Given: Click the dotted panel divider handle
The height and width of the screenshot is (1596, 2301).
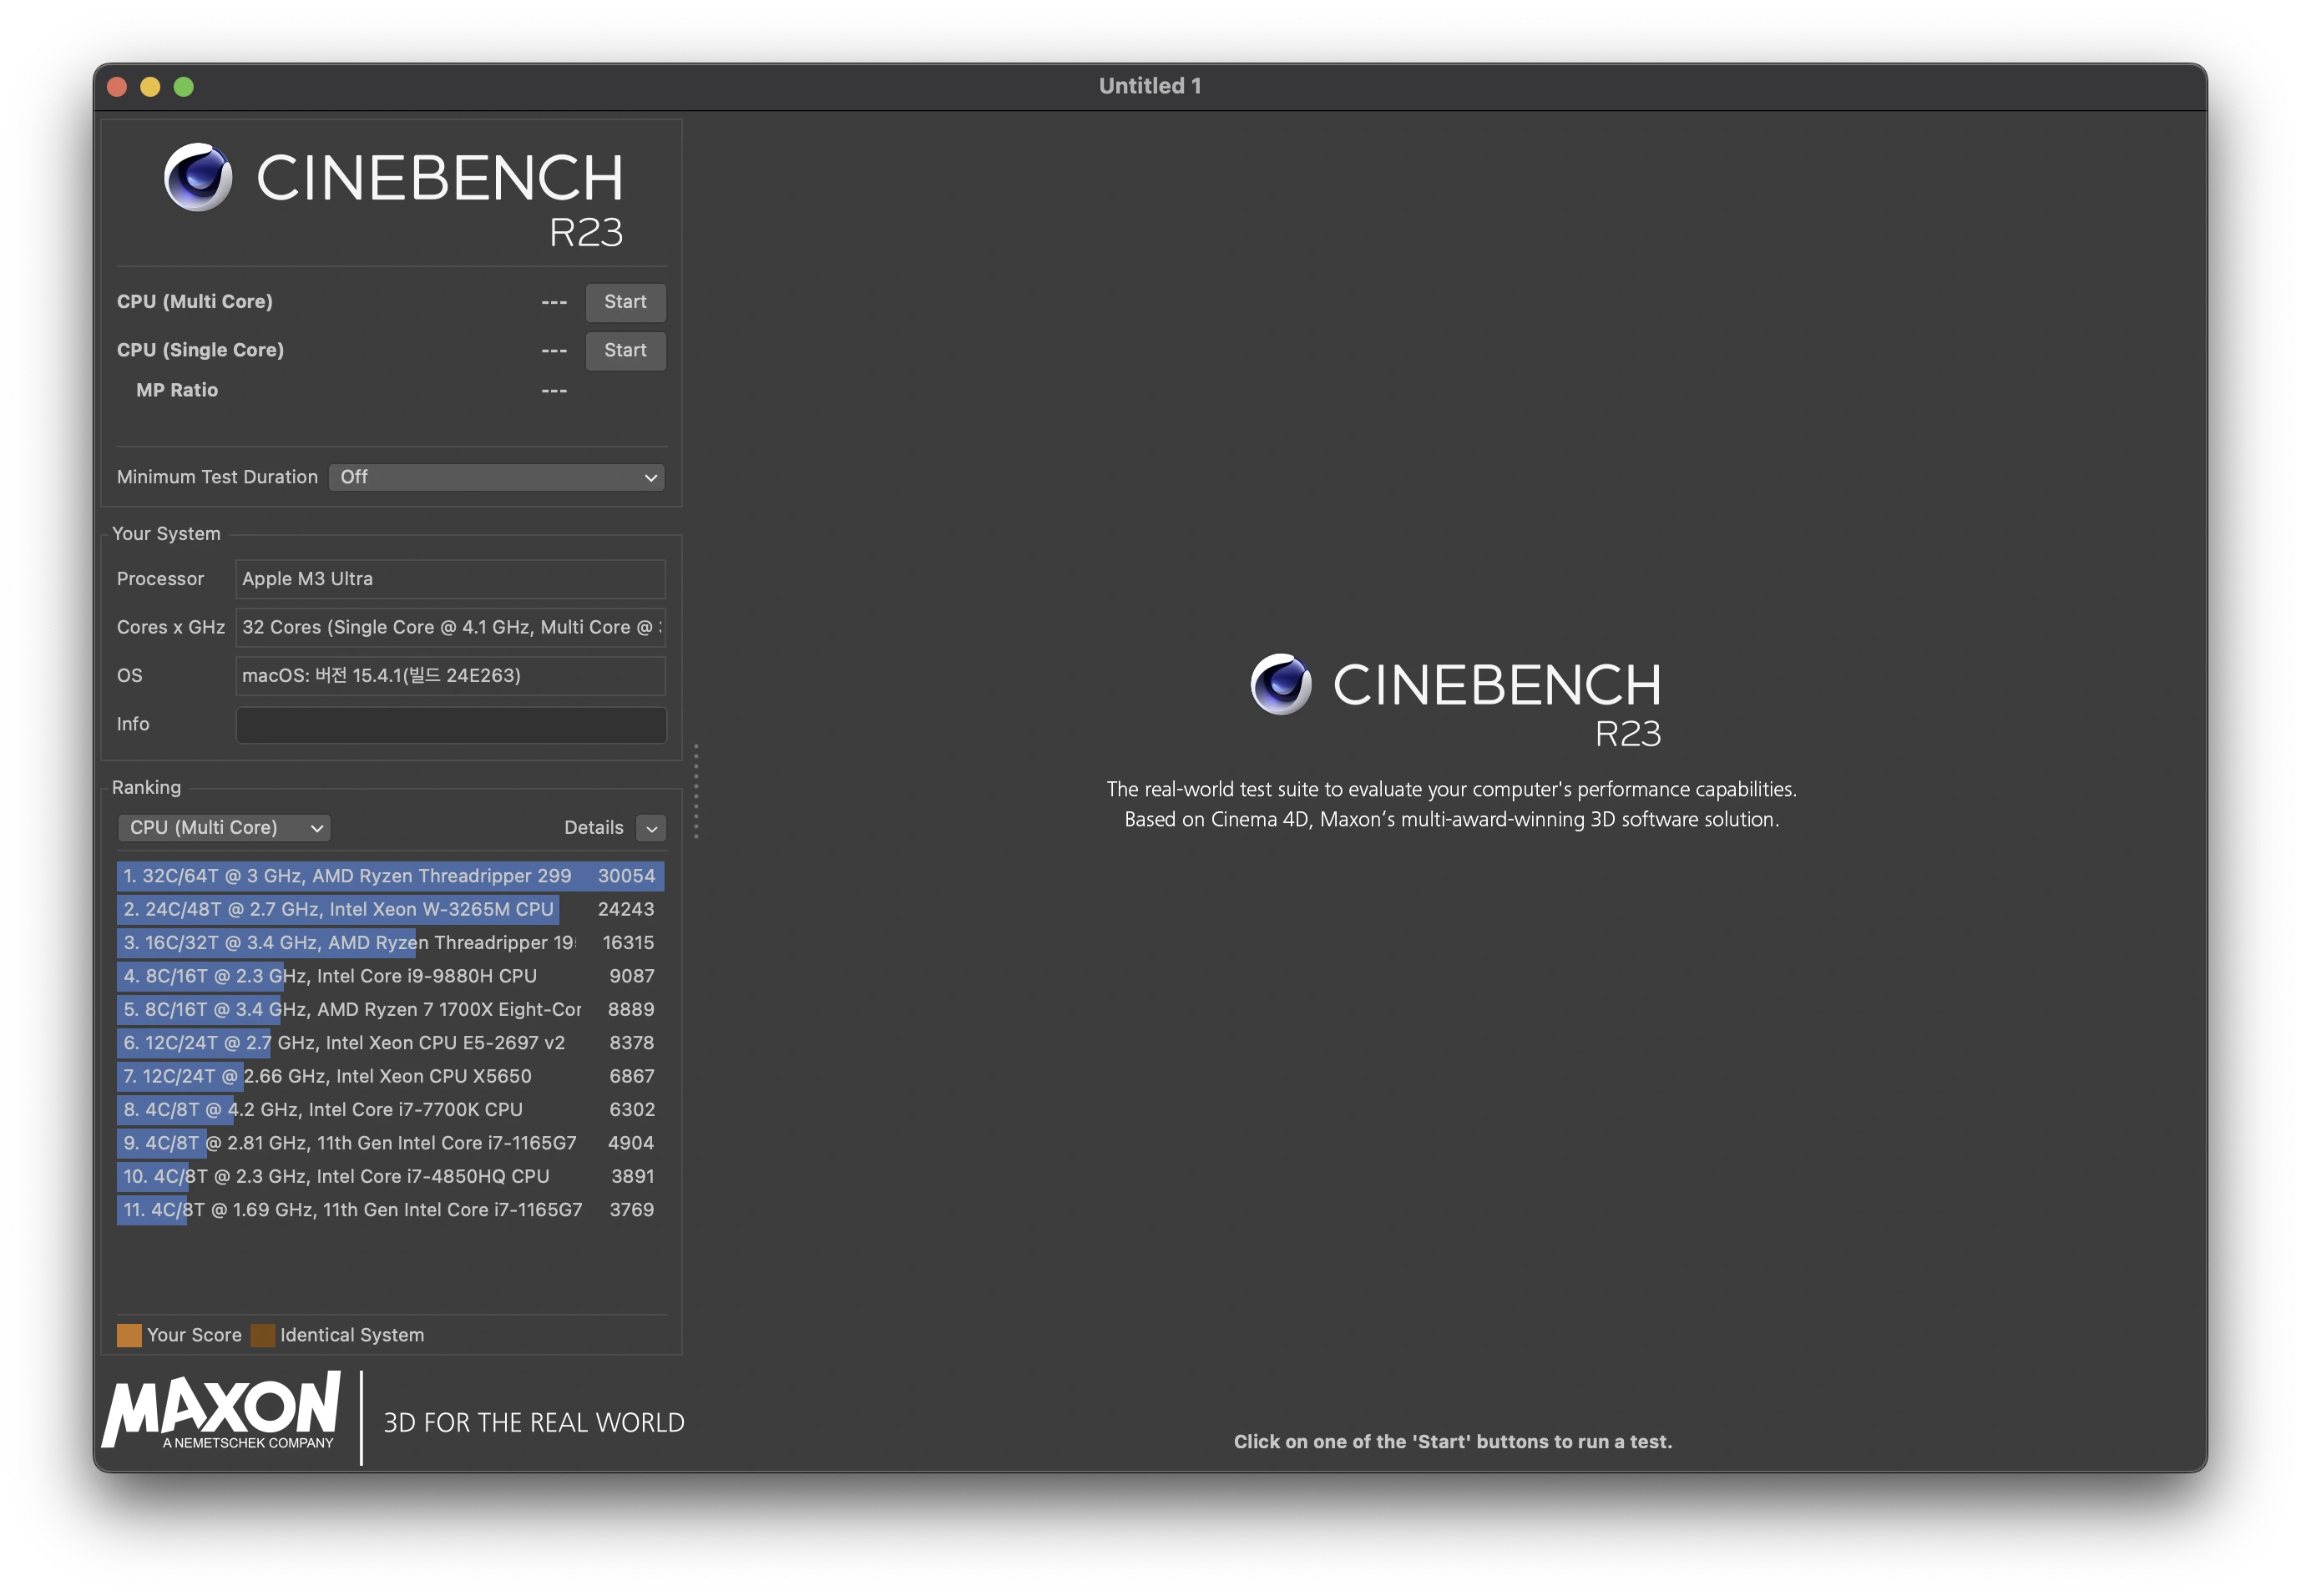Looking at the screenshot, I should (x=696, y=791).
